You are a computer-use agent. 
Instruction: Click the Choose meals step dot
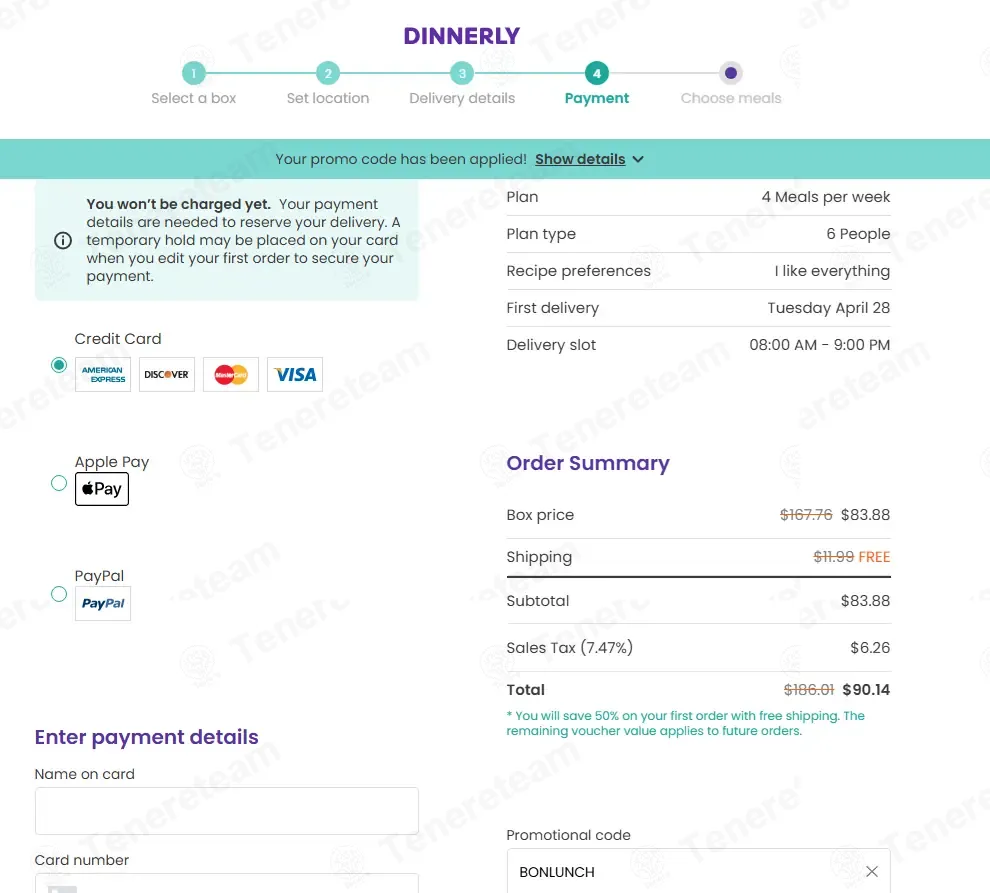[x=731, y=73]
